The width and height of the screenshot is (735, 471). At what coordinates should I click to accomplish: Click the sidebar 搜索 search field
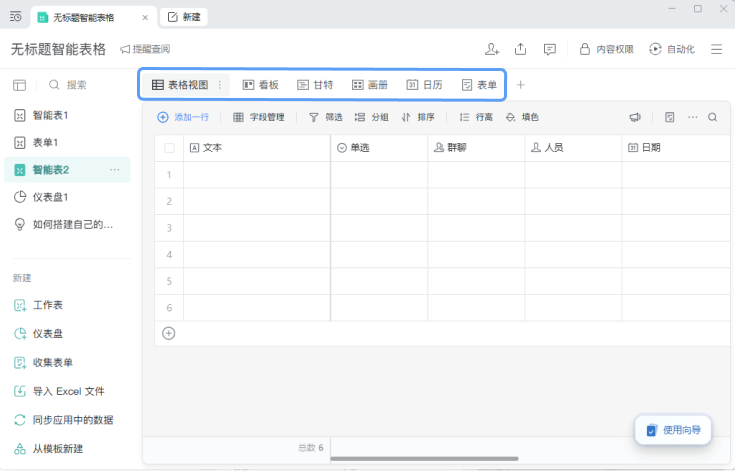pyautogui.click(x=76, y=85)
